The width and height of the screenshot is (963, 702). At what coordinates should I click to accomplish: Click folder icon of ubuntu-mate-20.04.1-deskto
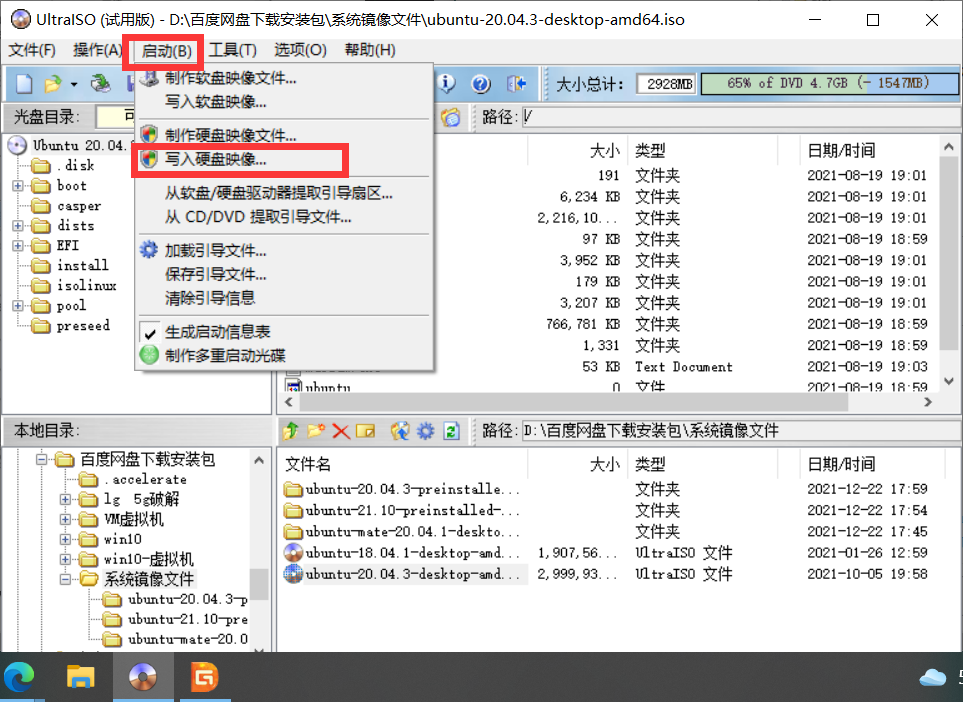(x=293, y=532)
